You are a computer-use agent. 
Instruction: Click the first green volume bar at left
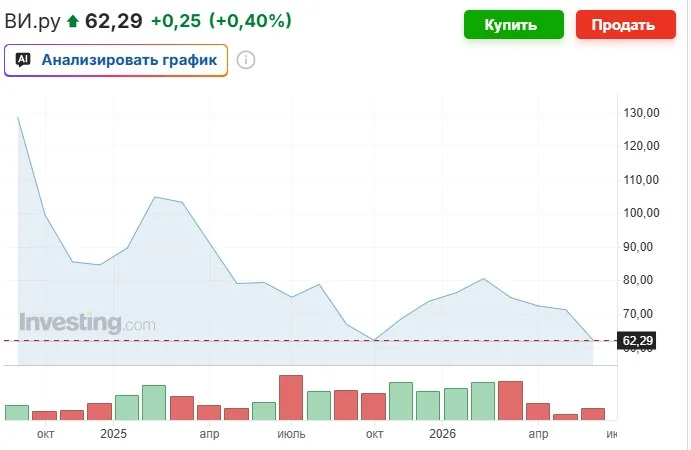(17, 413)
